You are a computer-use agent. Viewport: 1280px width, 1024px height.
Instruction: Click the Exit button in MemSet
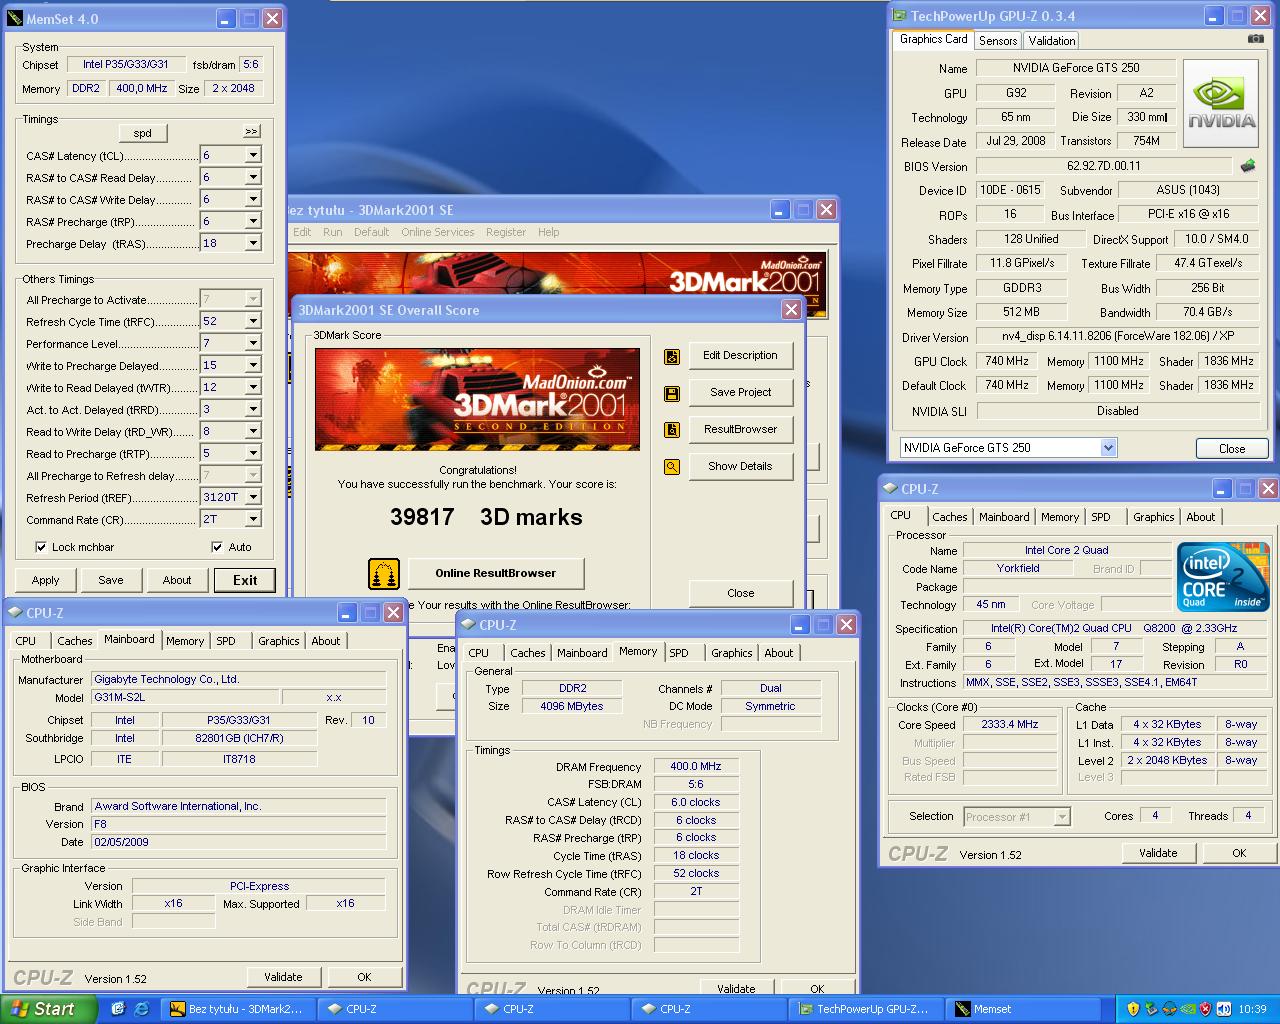coord(245,580)
